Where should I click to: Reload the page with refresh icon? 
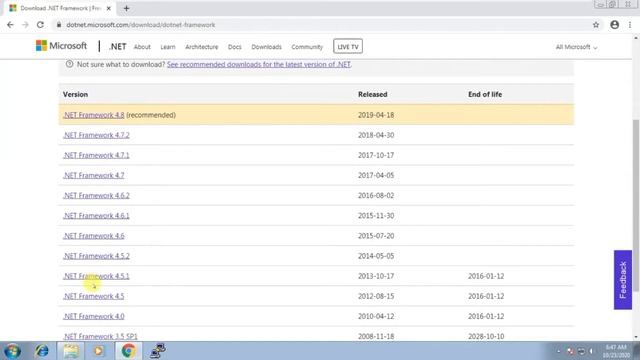click(40, 25)
